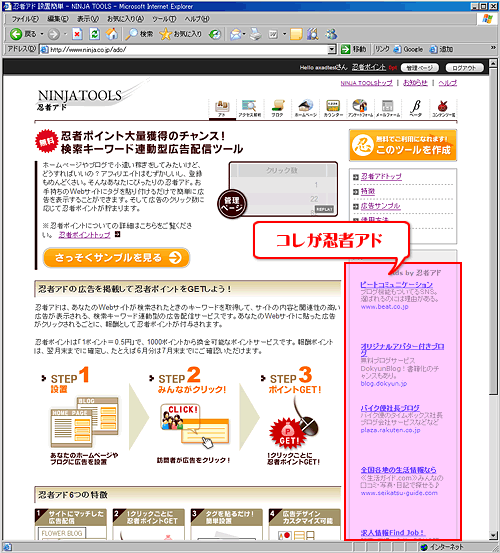
Task: Click the vertical scrollbar down arrow
Action: click(x=494, y=535)
